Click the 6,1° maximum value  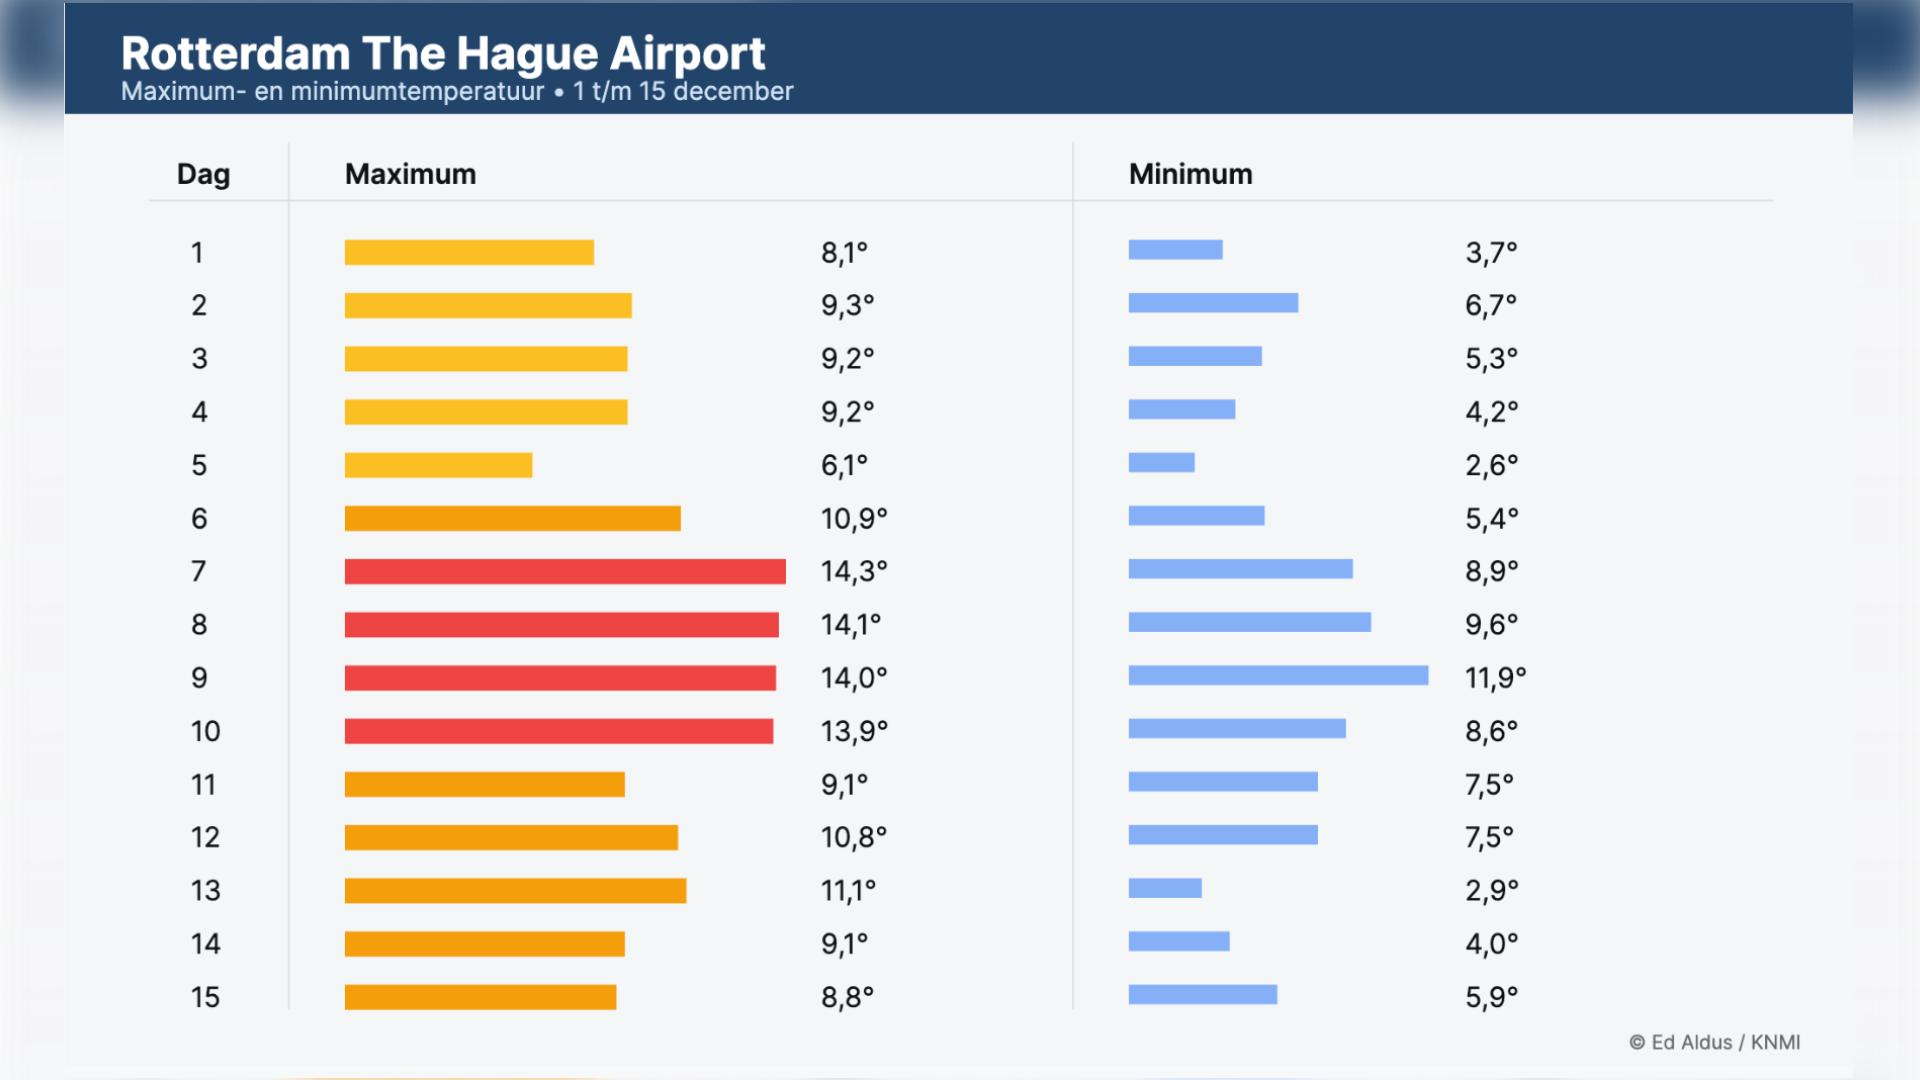pyautogui.click(x=844, y=465)
